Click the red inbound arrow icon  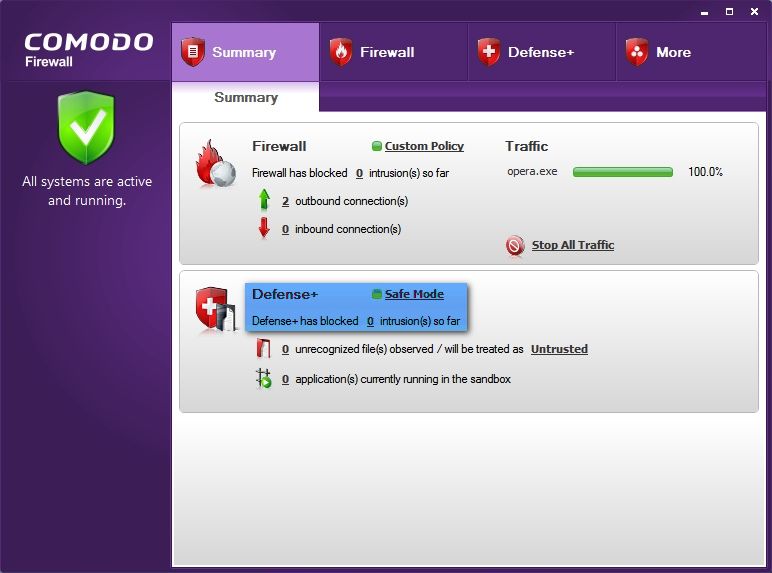(264, 228)
